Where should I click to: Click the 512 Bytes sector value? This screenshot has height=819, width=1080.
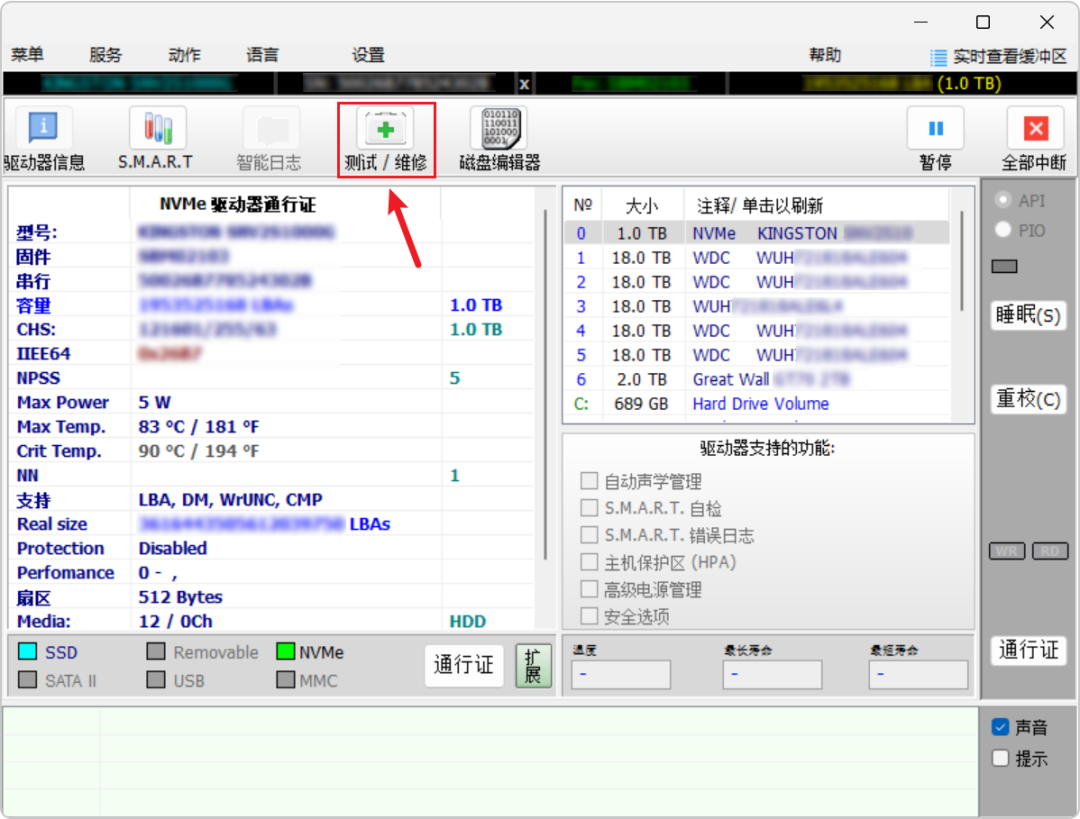pyautogui.click(x=180, y=597)
